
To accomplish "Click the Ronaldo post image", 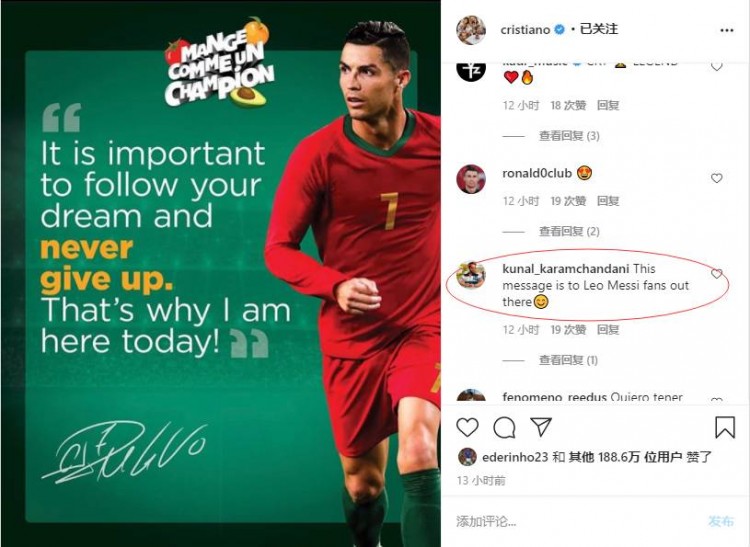I will click(221, 274).
